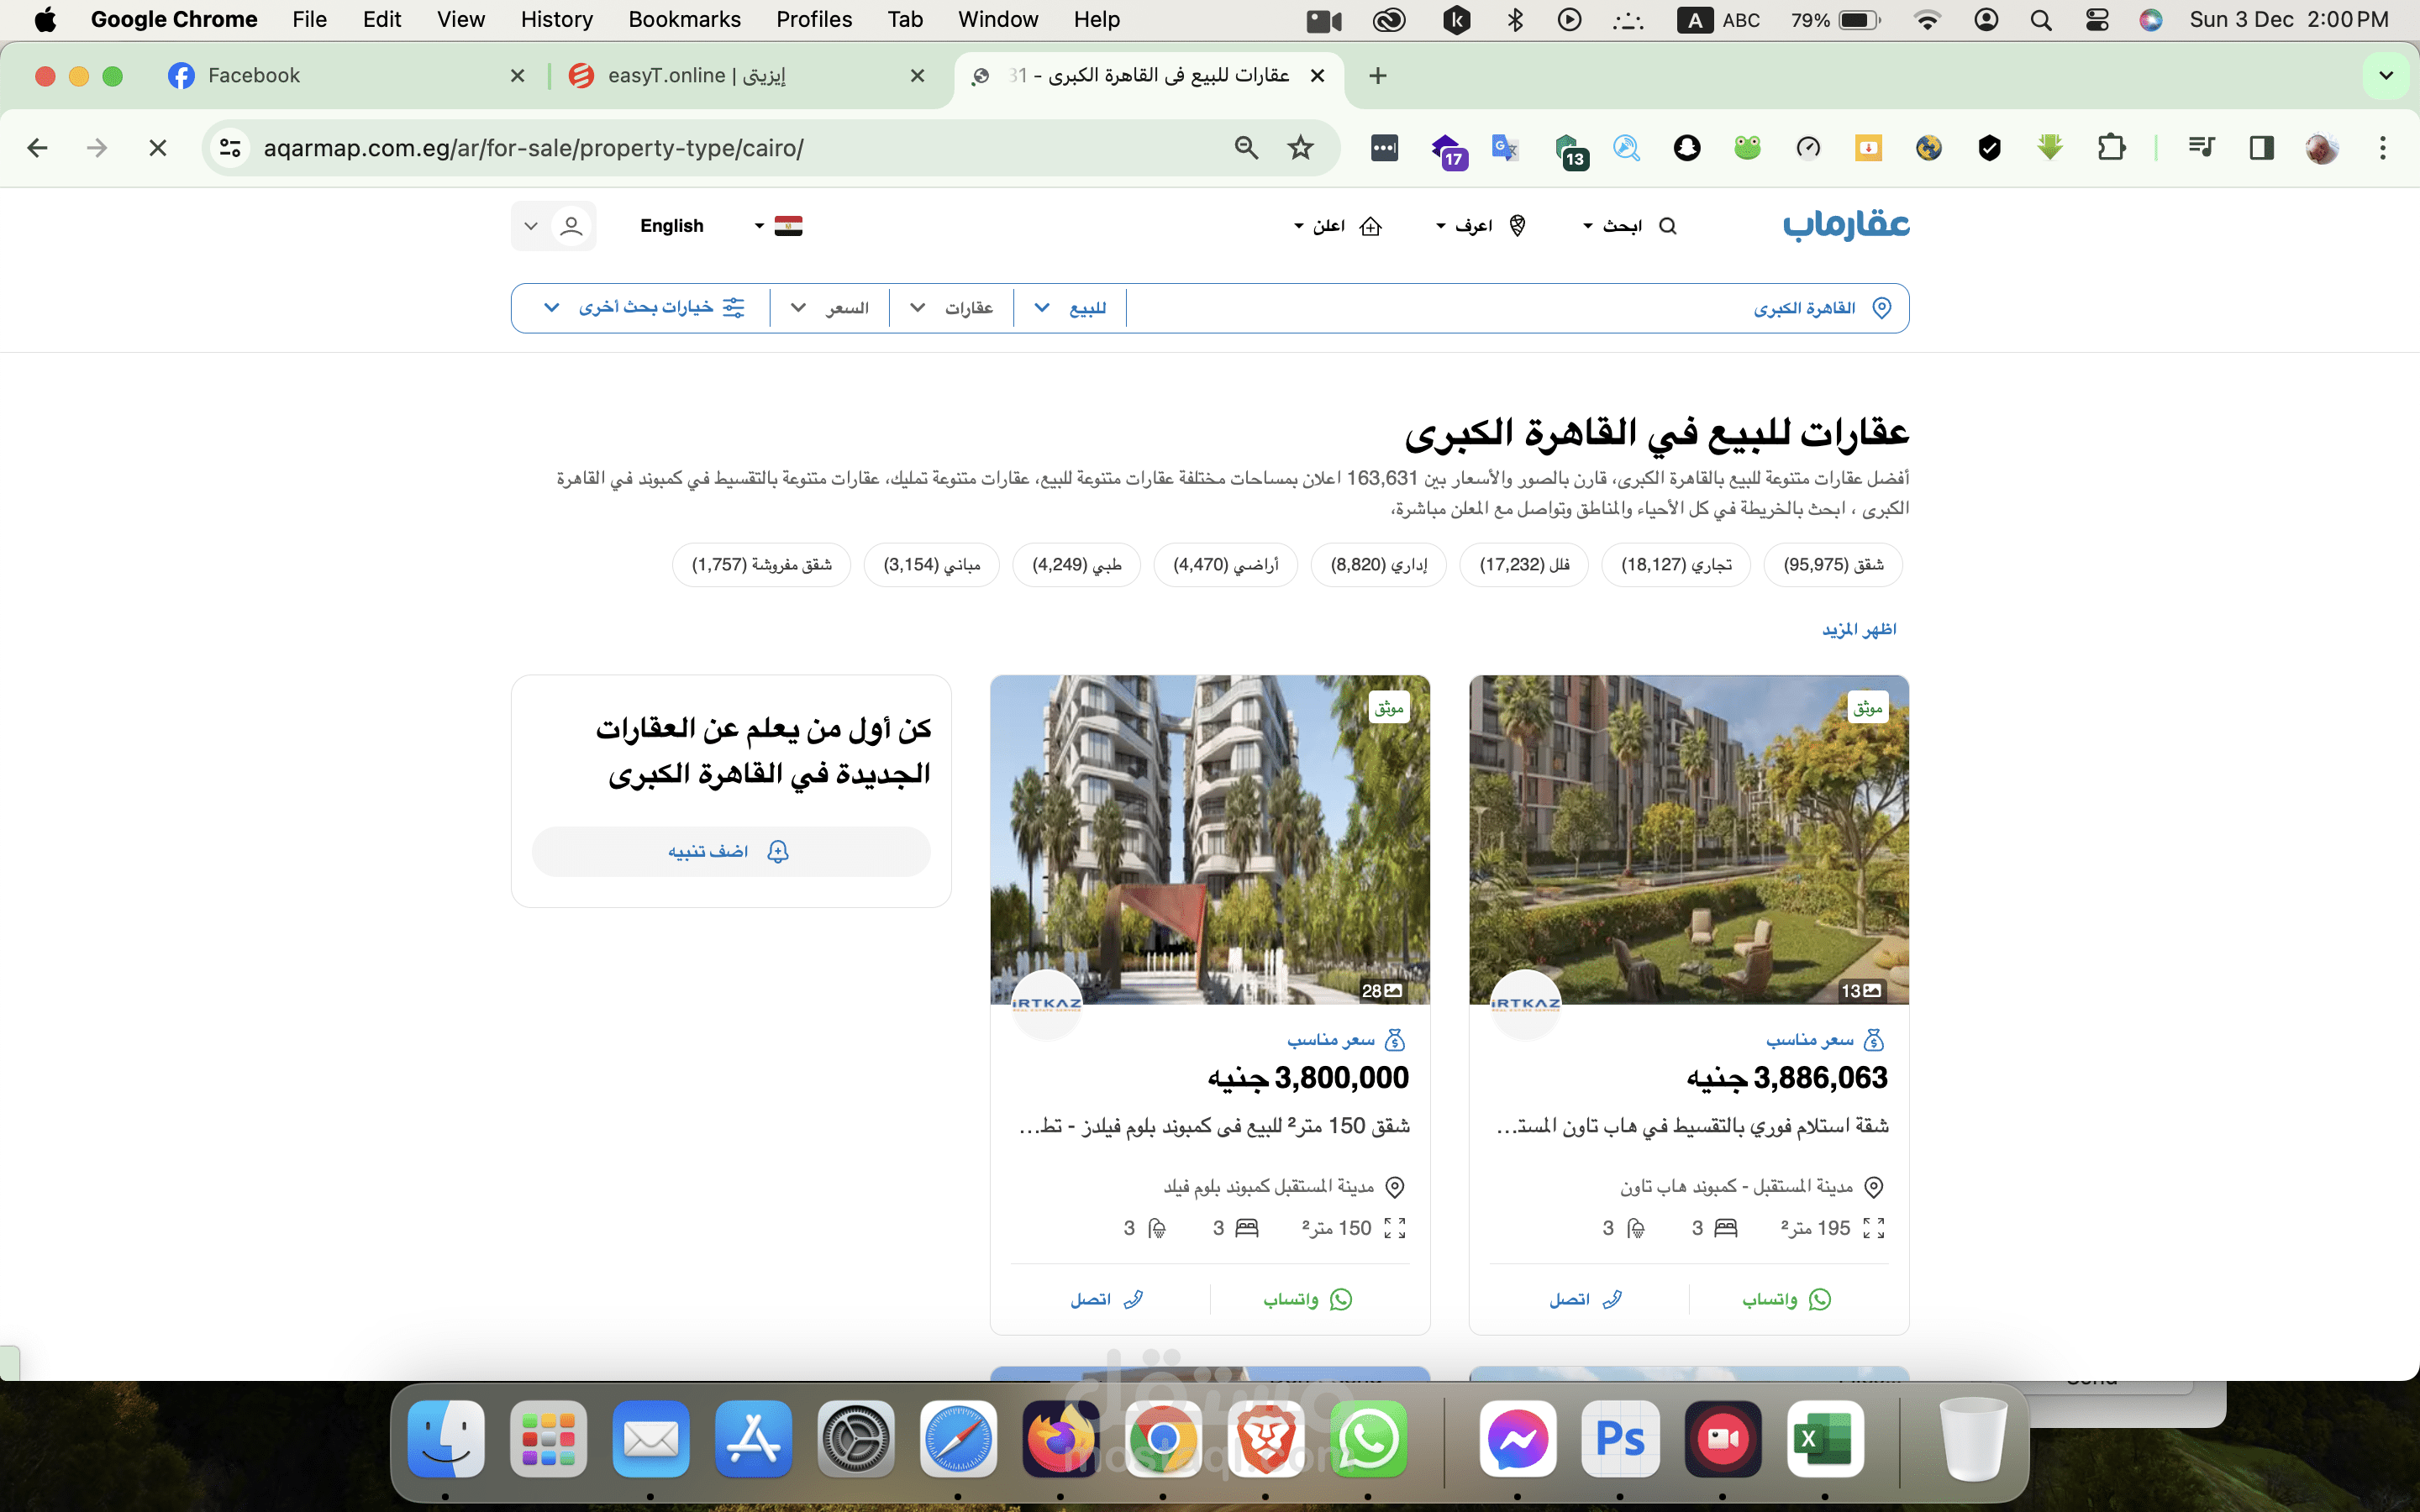2420x1512 pixels.
Task: Go back to the previous page
Action: click(38, 148)
